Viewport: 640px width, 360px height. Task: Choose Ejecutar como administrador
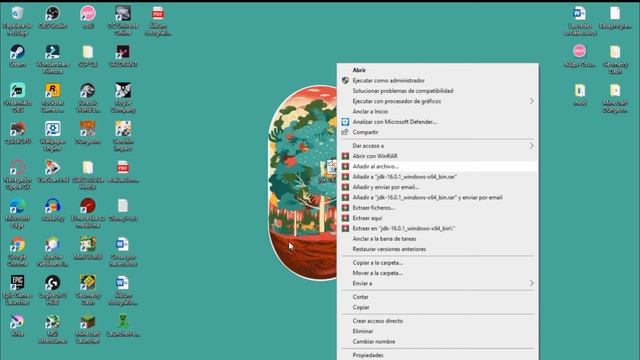tap(438, 80)
